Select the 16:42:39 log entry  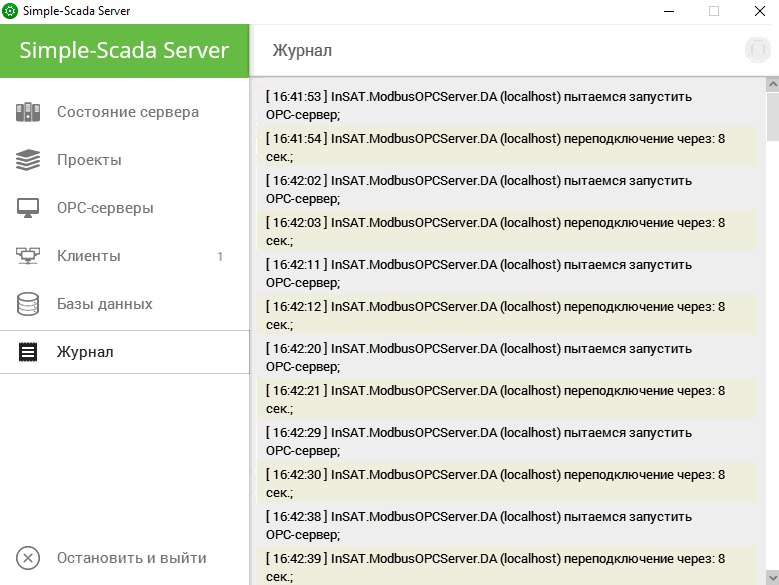tap(507, 566)
